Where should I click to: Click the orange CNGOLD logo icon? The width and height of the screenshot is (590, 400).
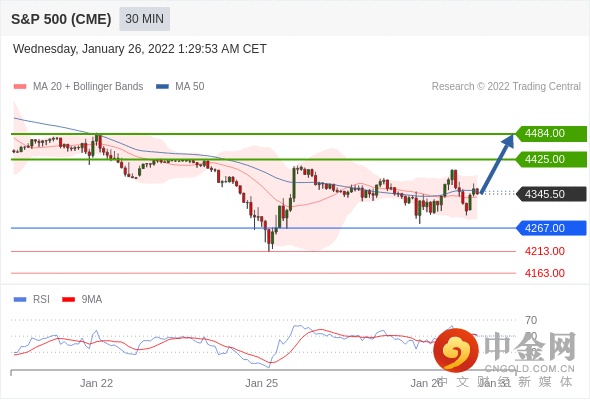[456, 350]
